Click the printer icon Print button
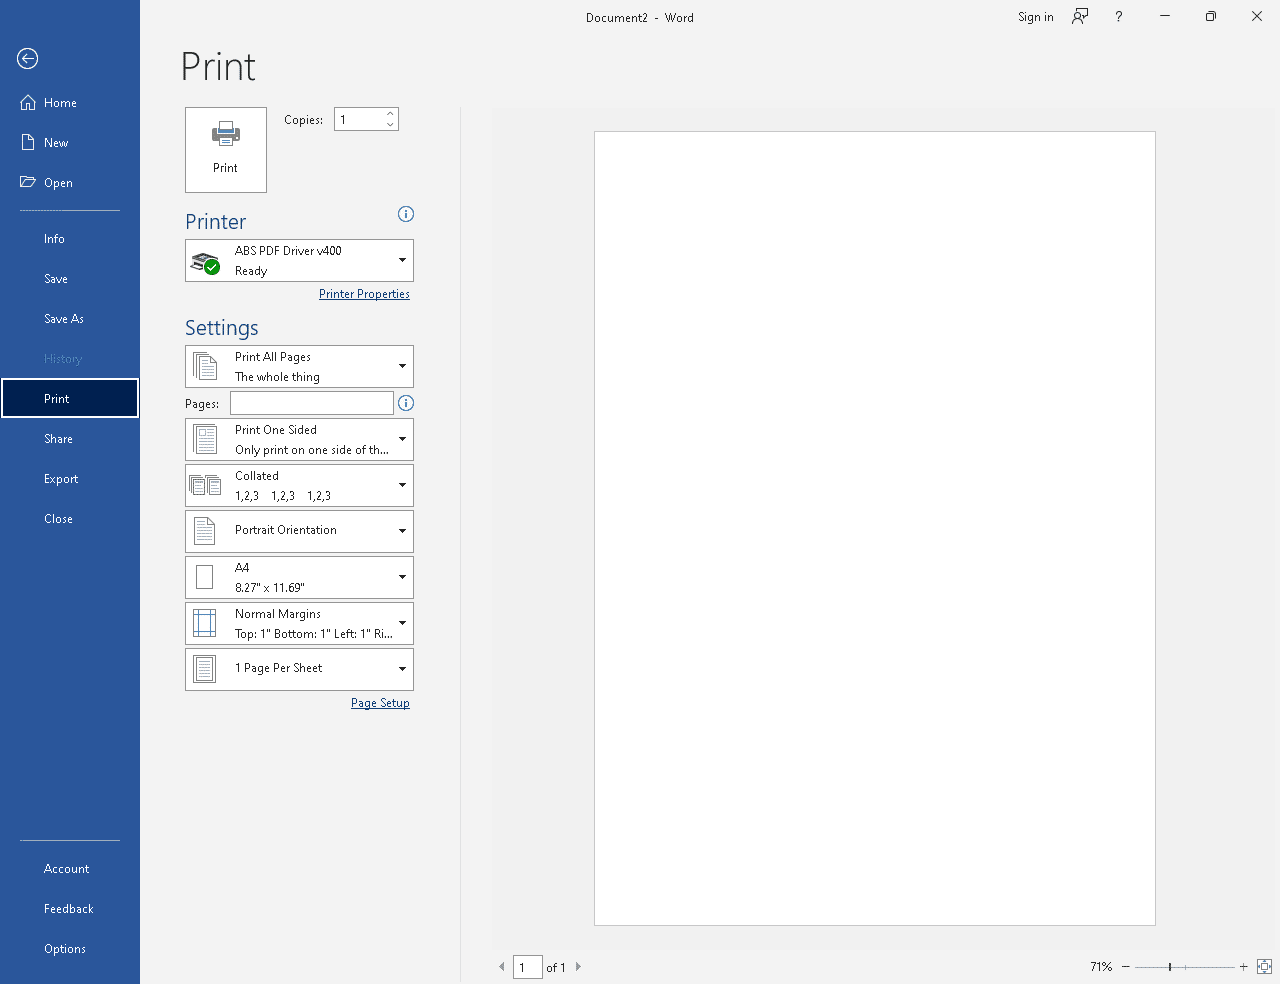 tap(226, 150)
